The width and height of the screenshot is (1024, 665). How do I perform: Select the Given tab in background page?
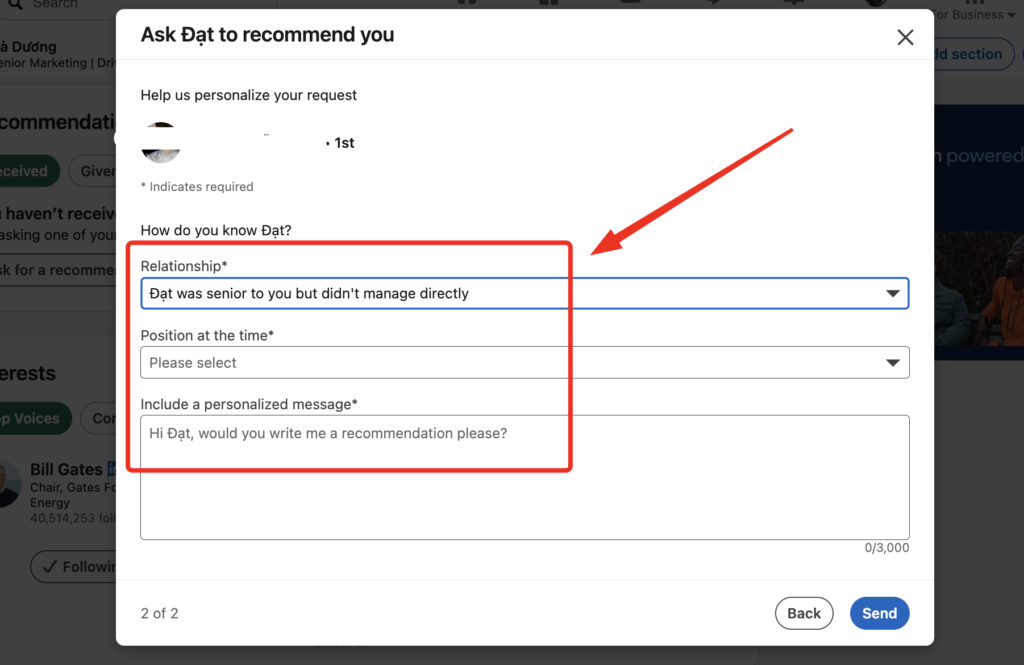(93, 171)
